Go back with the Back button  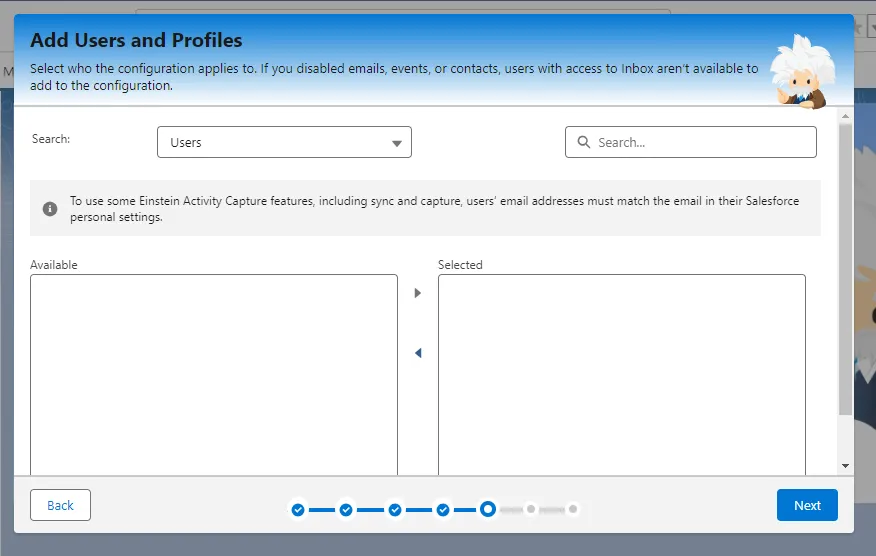click(60, 505)
